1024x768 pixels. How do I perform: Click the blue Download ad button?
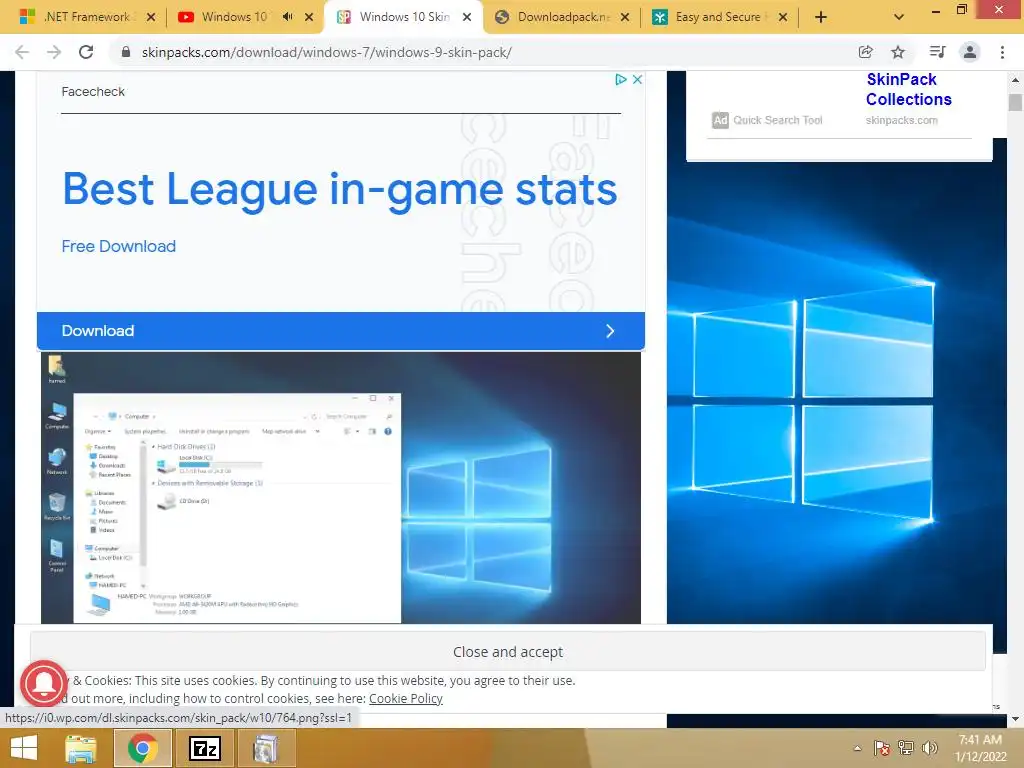[341, 331]
